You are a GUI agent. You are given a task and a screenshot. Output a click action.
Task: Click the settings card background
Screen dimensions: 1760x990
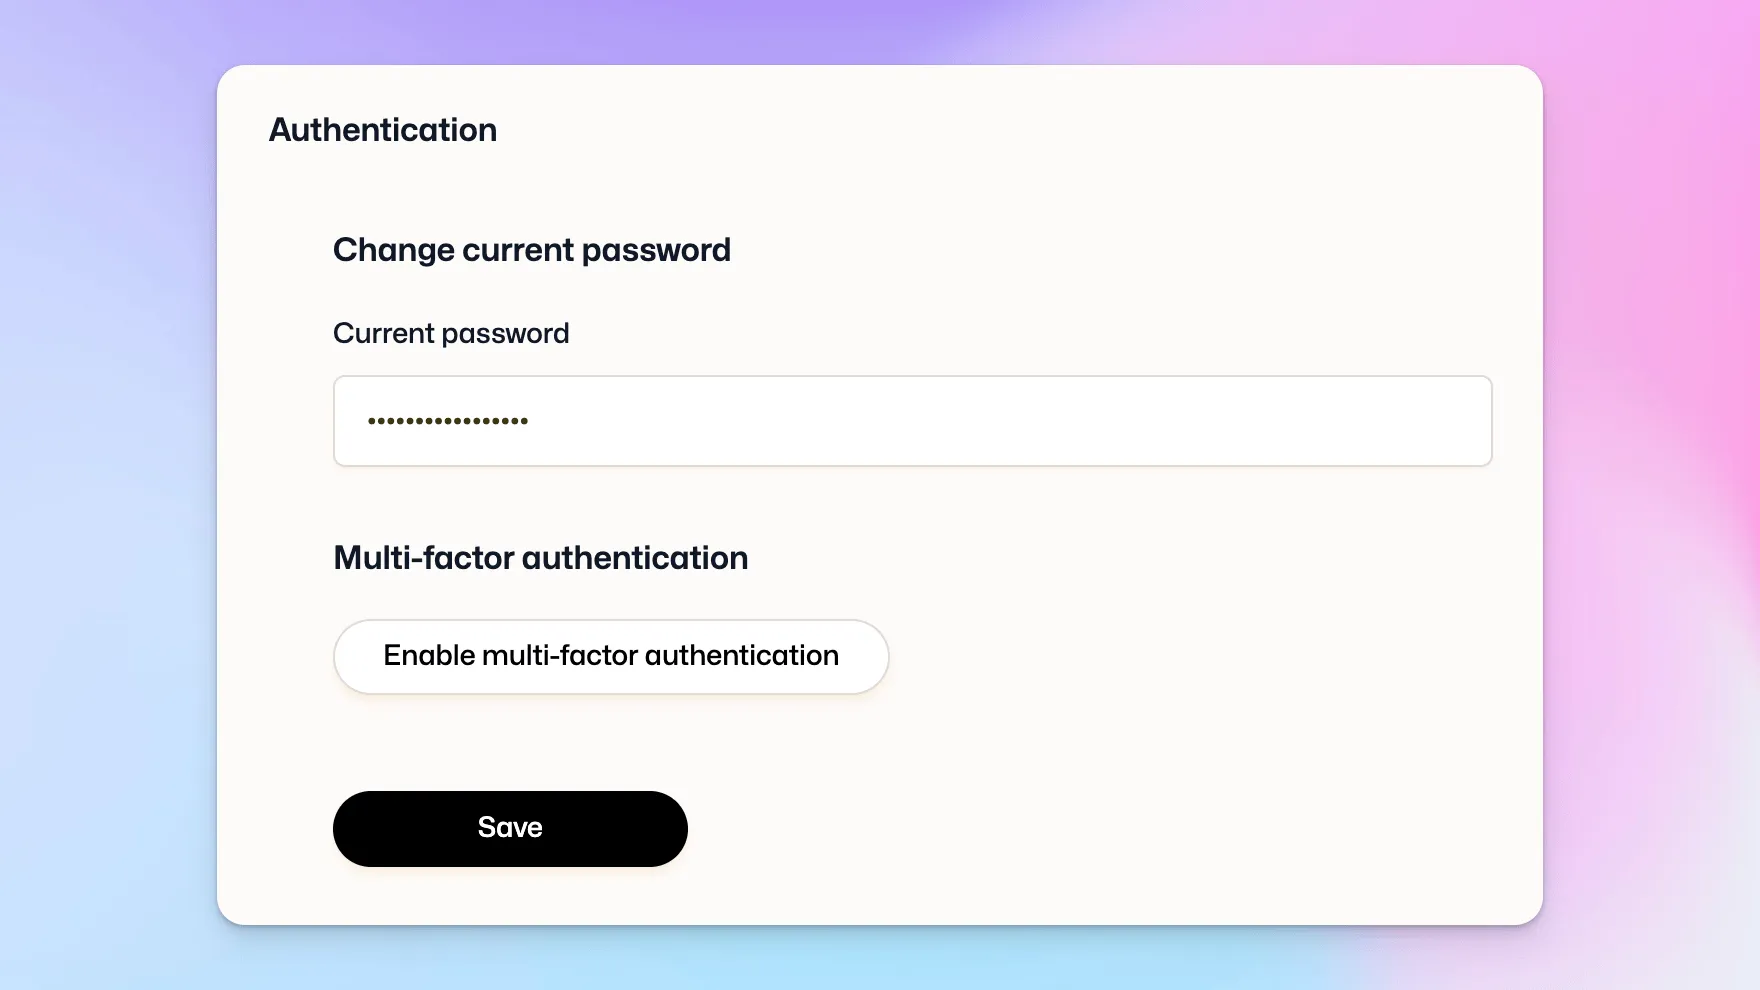click(1200, 780)
